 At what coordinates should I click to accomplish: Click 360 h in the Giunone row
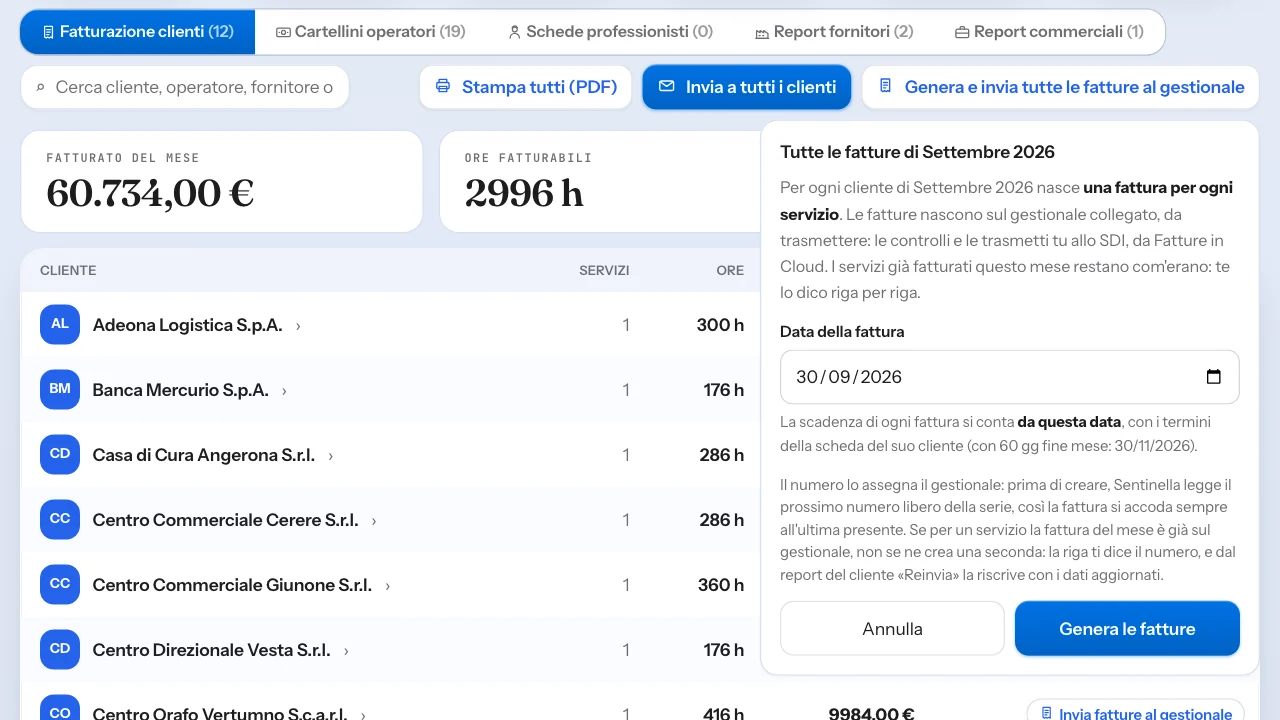coord(720,585)
